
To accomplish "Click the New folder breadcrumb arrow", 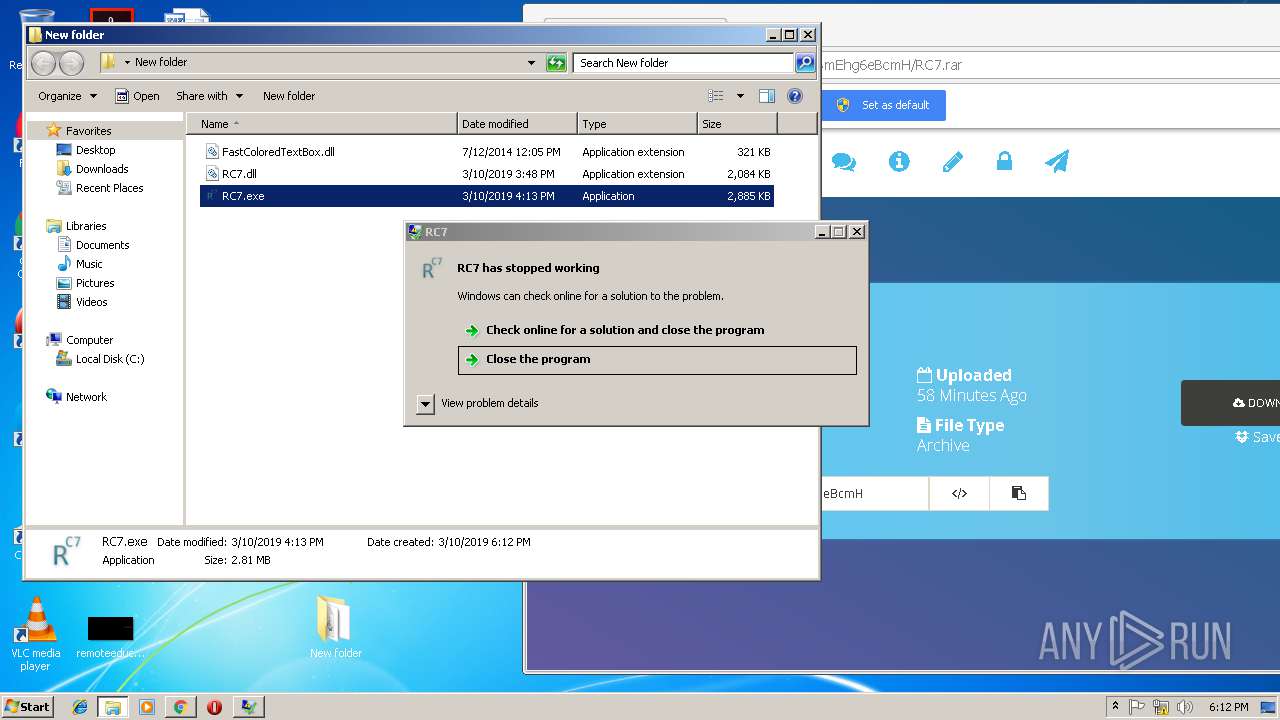I will [127, 62].
